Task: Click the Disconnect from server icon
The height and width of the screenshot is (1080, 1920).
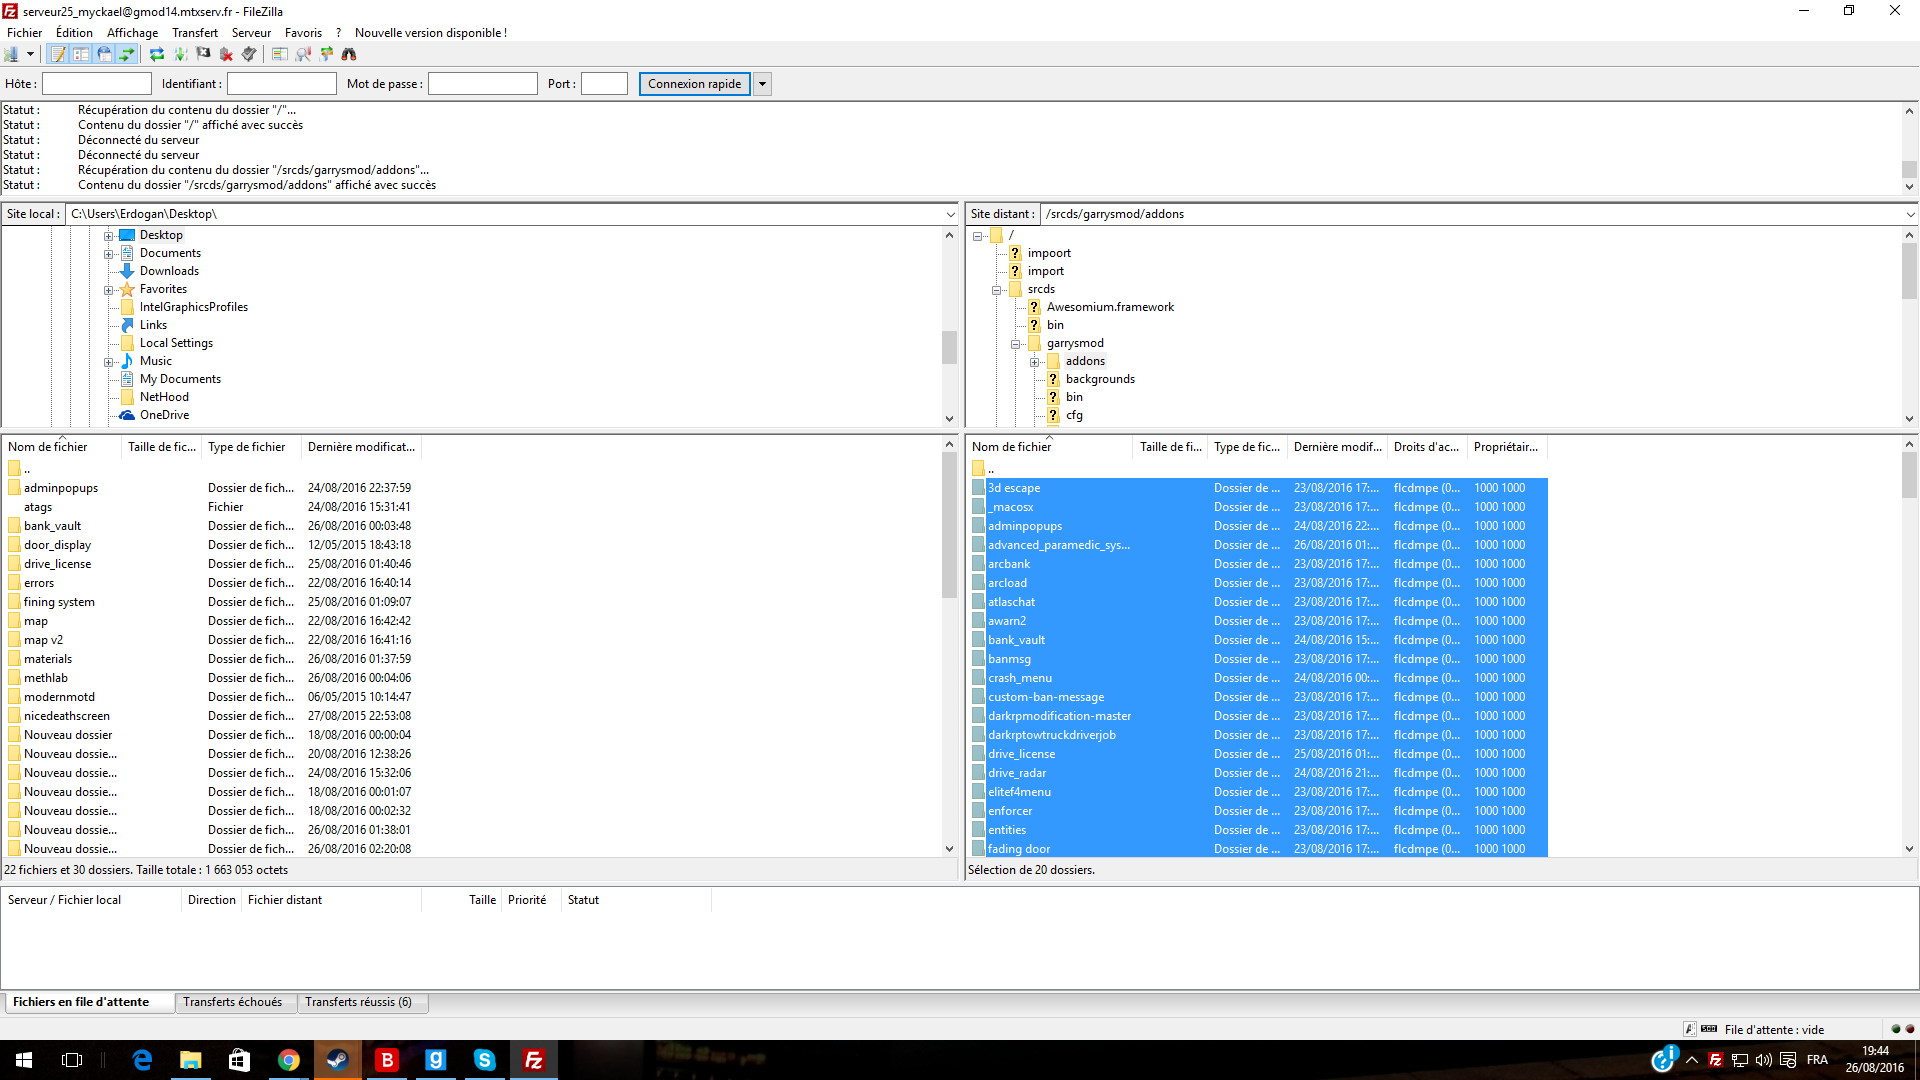Action: click(x=227, y=53)
